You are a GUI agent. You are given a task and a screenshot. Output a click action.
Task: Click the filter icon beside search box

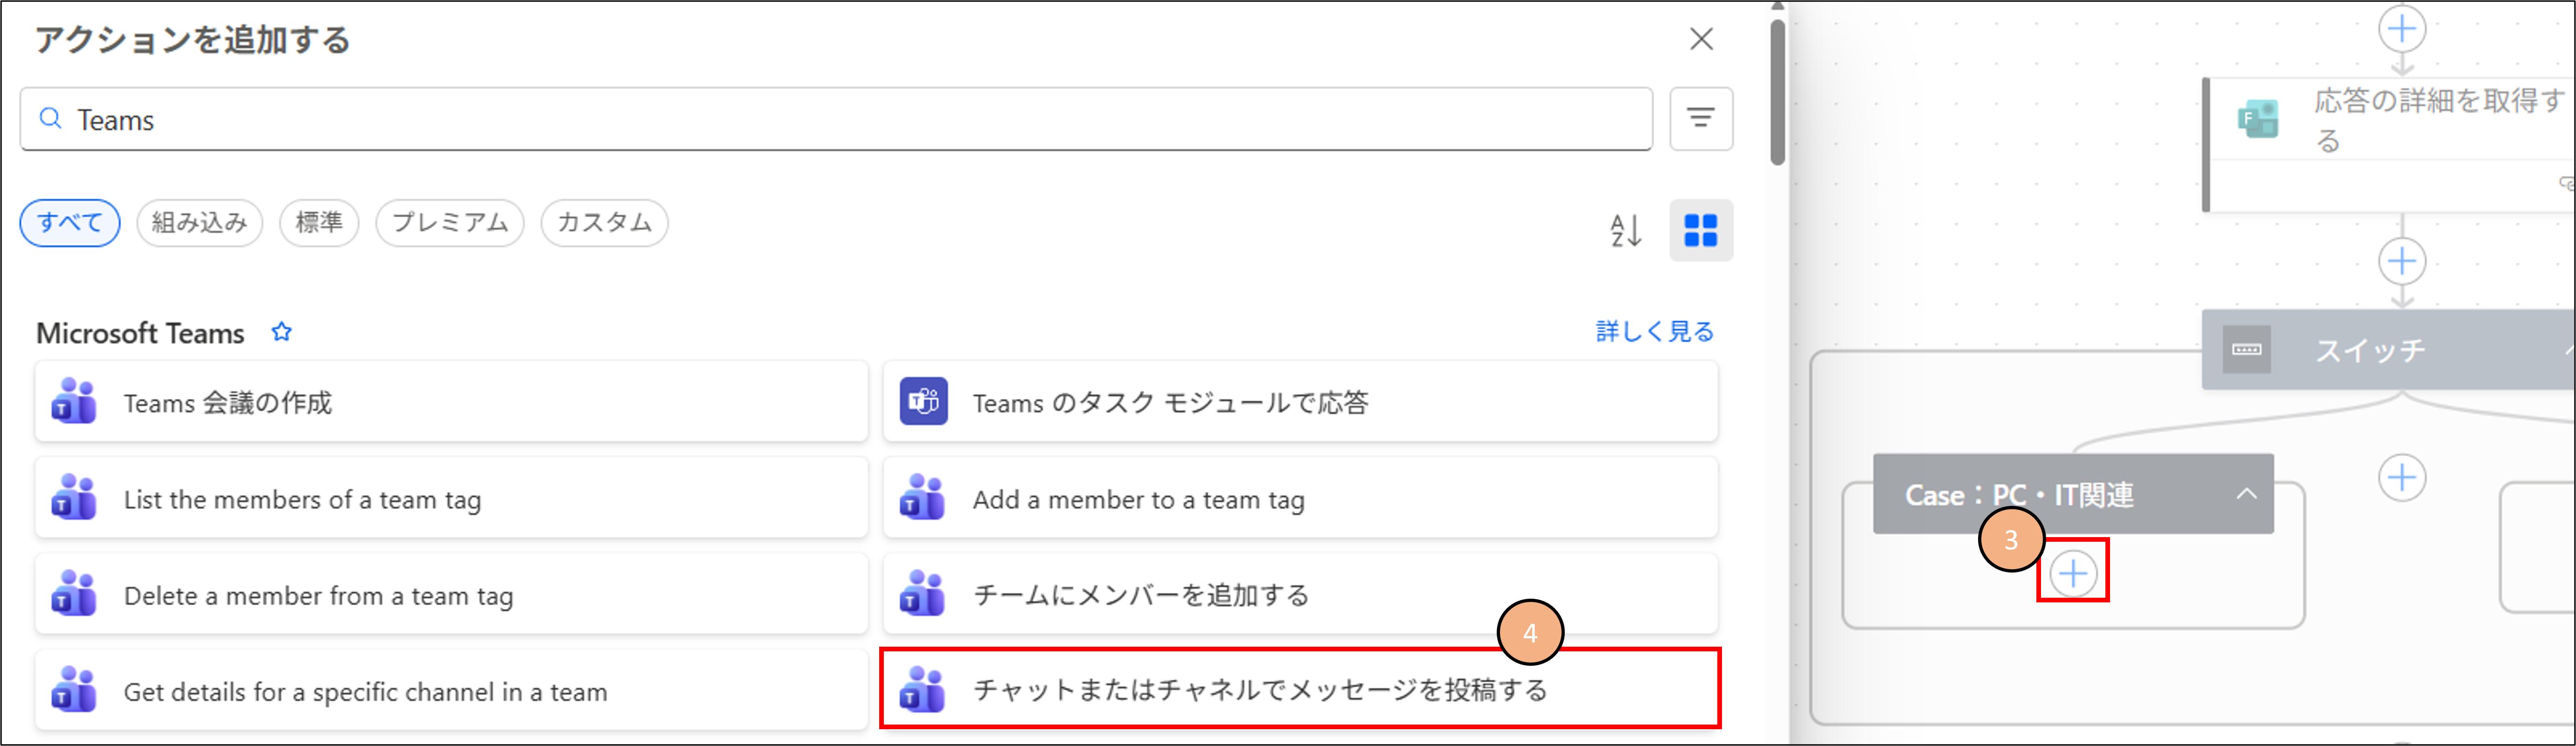[x=1700, y=119]
